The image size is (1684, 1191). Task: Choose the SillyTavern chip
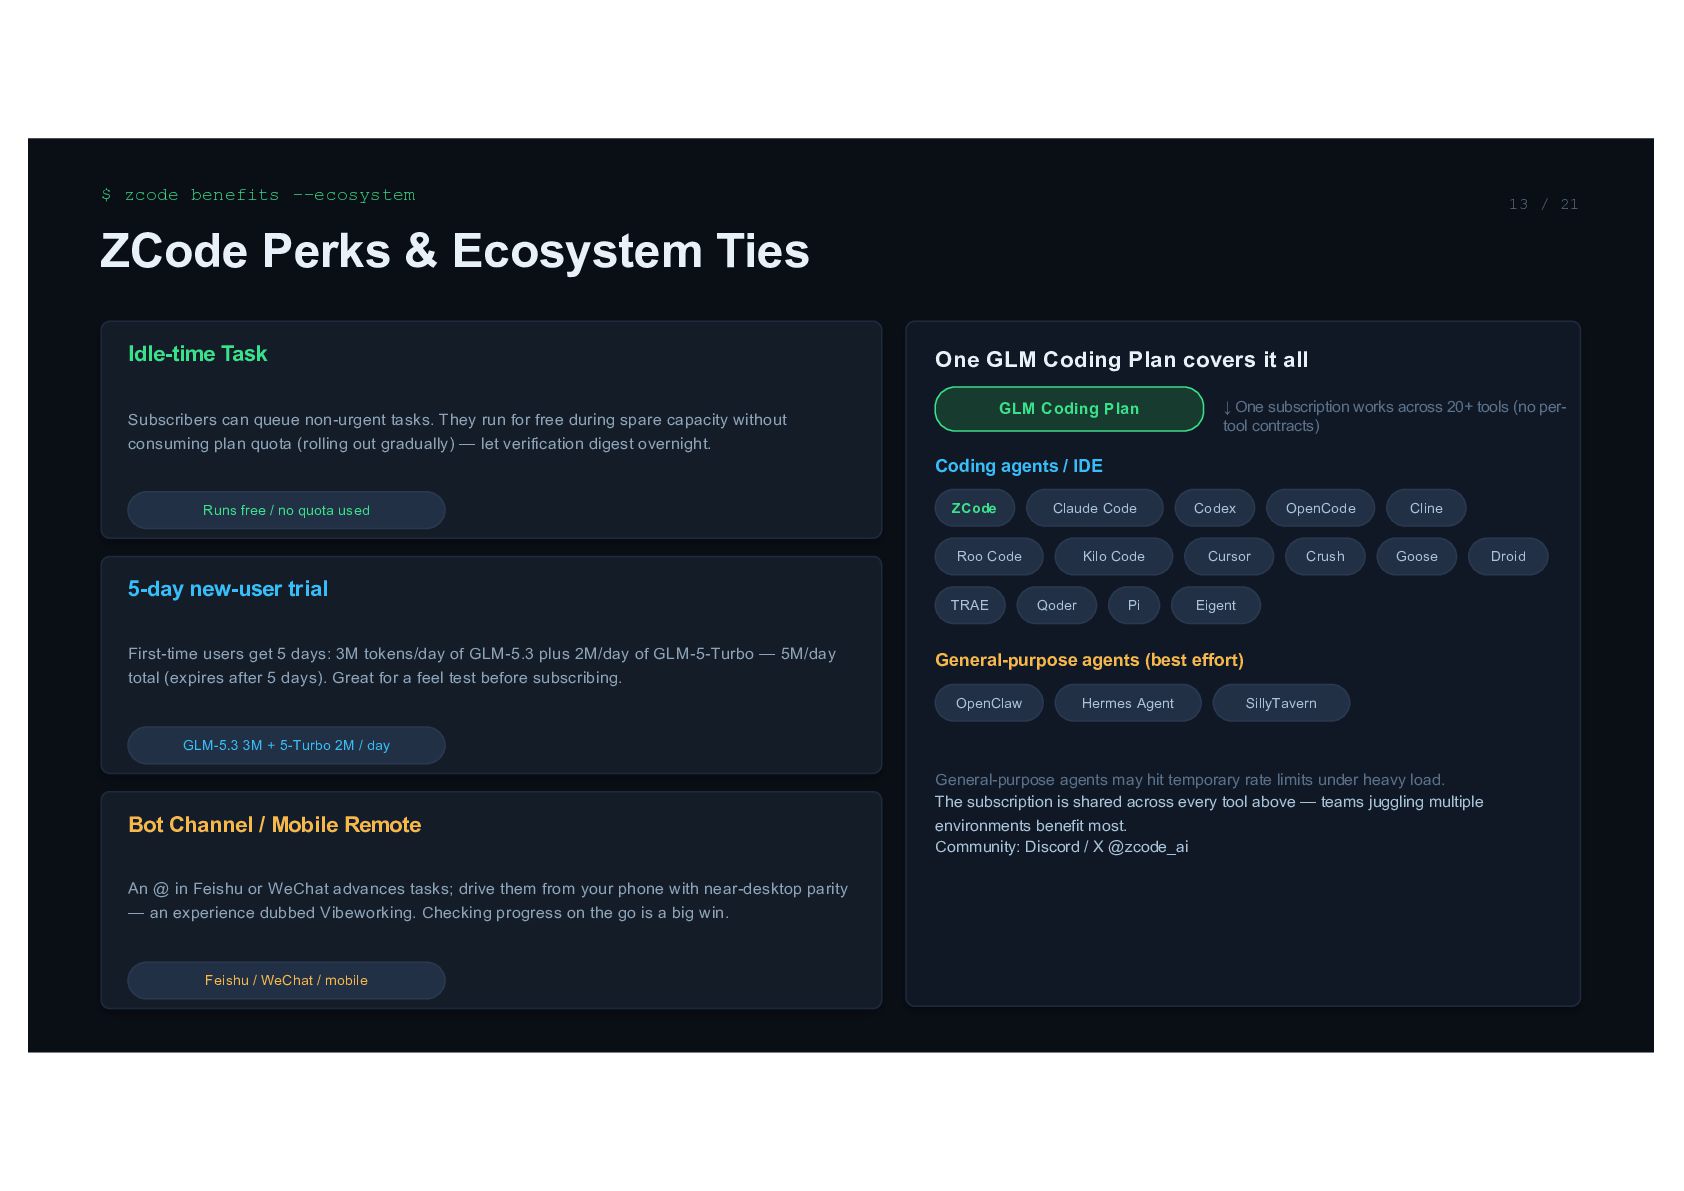pos(1281,703)
